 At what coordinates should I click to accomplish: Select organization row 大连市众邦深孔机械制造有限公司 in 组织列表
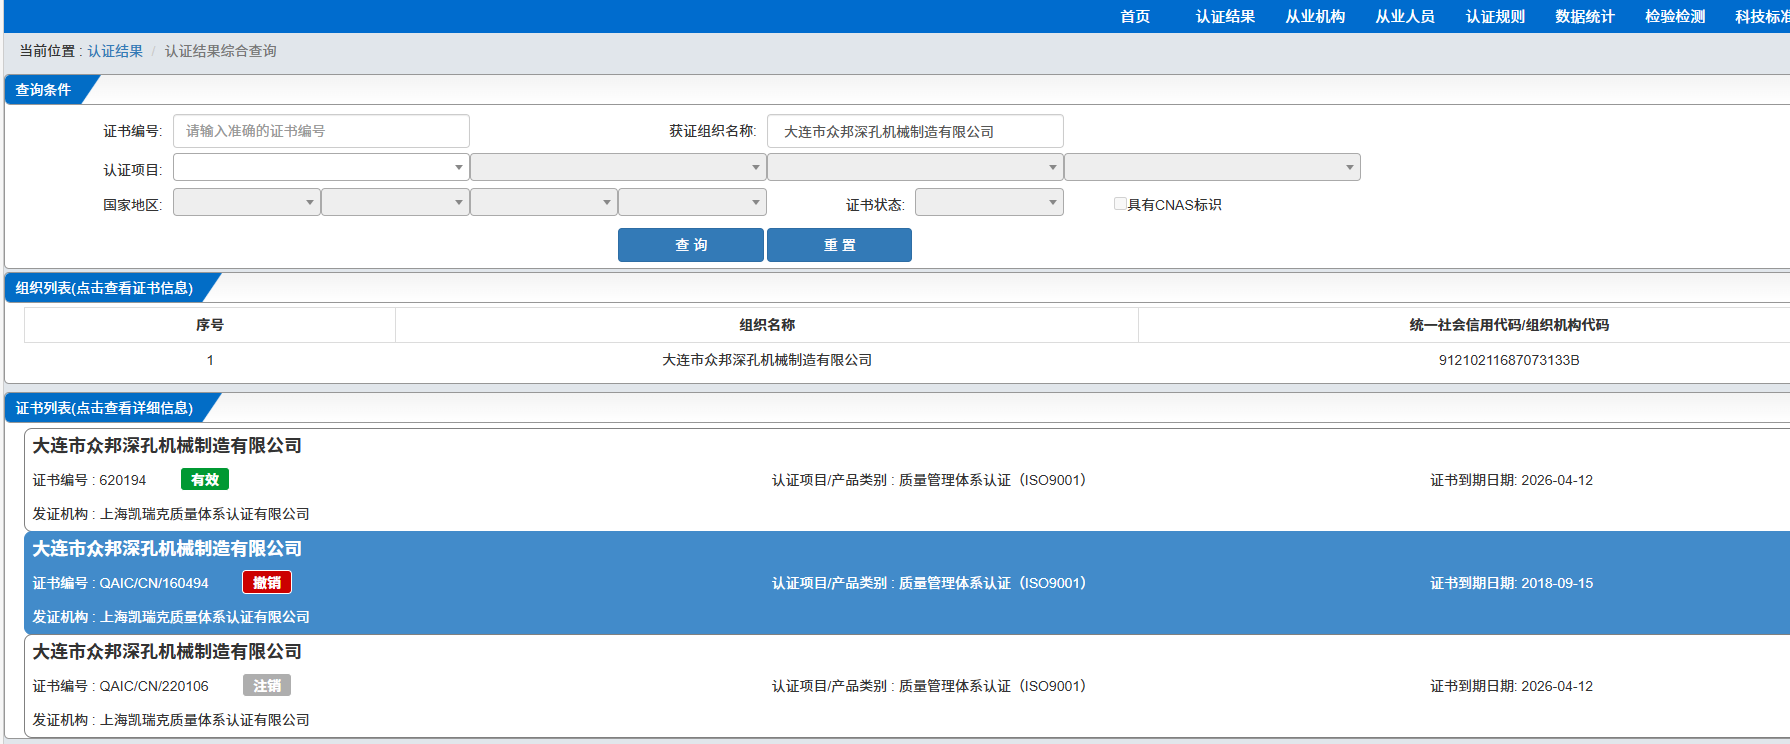[x=767, y=360]
